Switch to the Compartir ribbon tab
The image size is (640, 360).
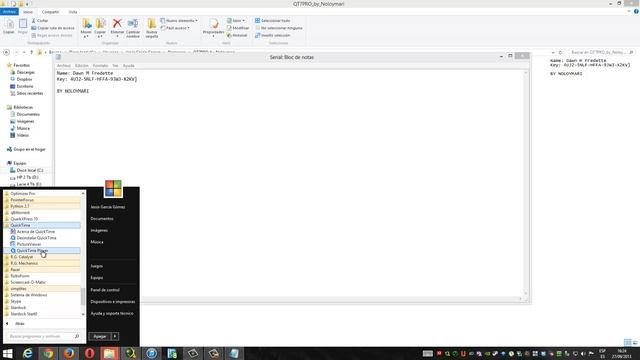[50, 12]
